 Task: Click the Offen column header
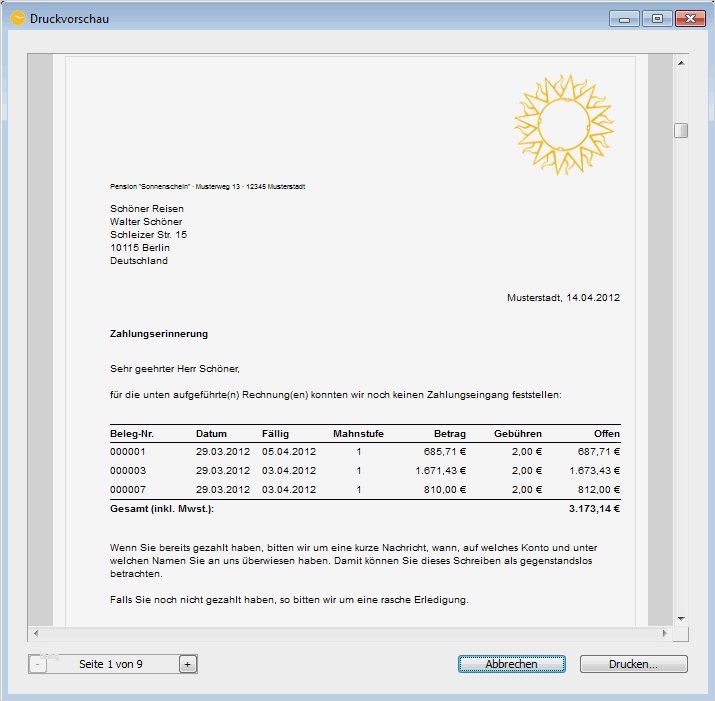(606, 434)
